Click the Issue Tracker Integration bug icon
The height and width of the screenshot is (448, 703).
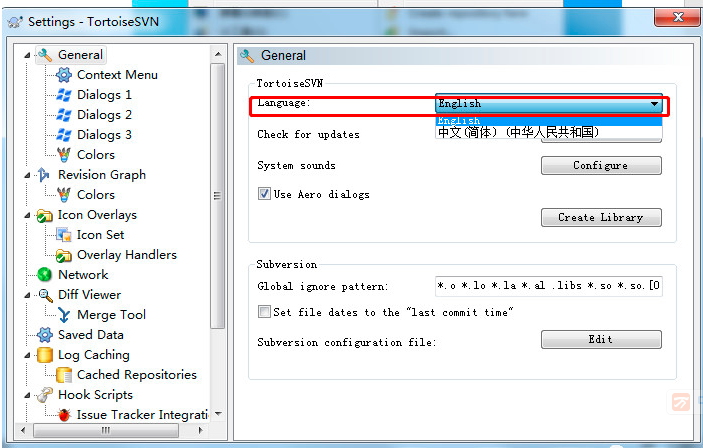(64, 415)
